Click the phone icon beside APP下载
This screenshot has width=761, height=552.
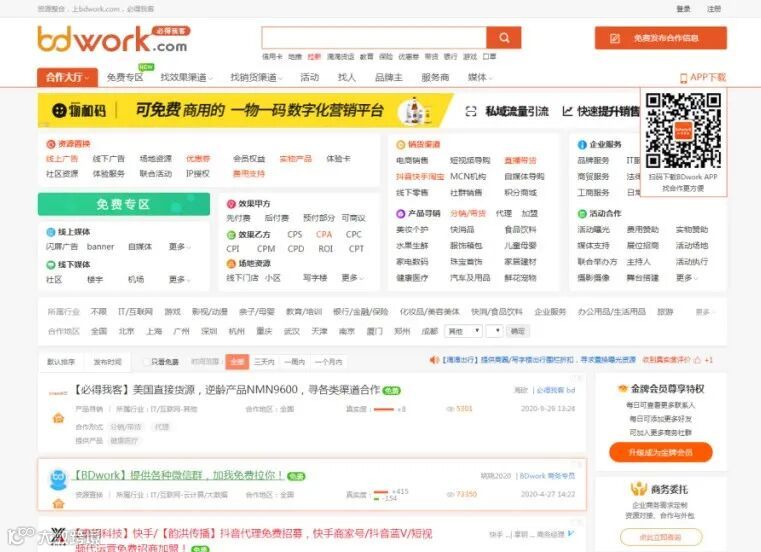point(683,78)
